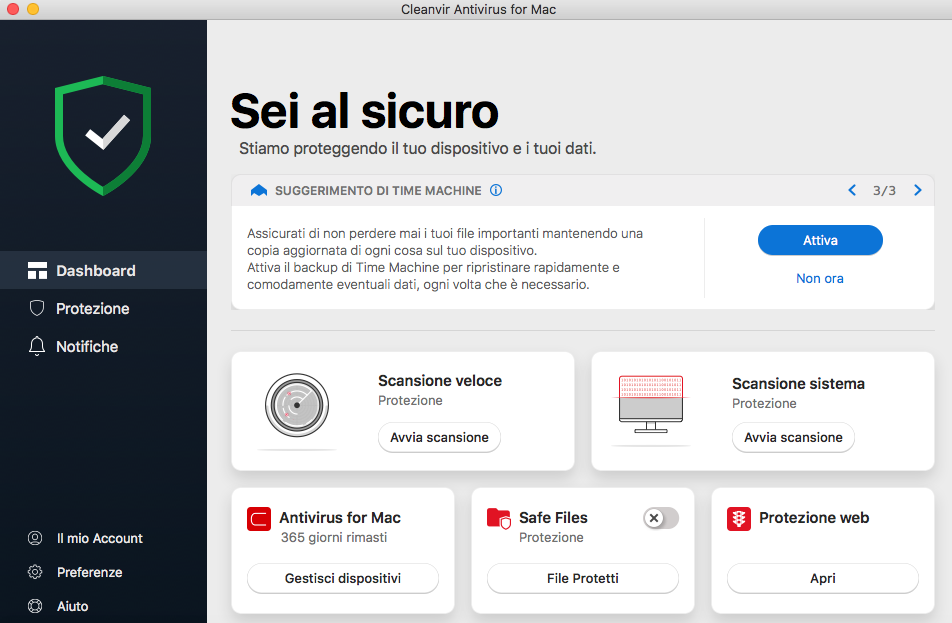Click the red Antivirus for Mac logo icon
The width and height of the screenshot is (952, 623).
(259, 519)
